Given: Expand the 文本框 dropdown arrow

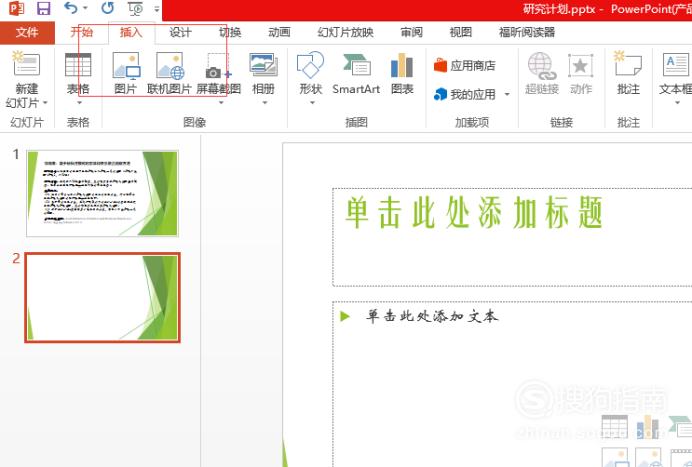Looking at the screenshot, I should coord(677,103).
